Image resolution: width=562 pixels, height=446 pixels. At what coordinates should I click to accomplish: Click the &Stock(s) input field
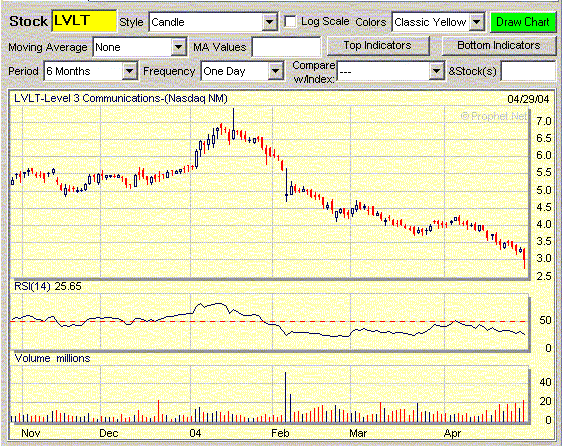[x=528, y=71]
